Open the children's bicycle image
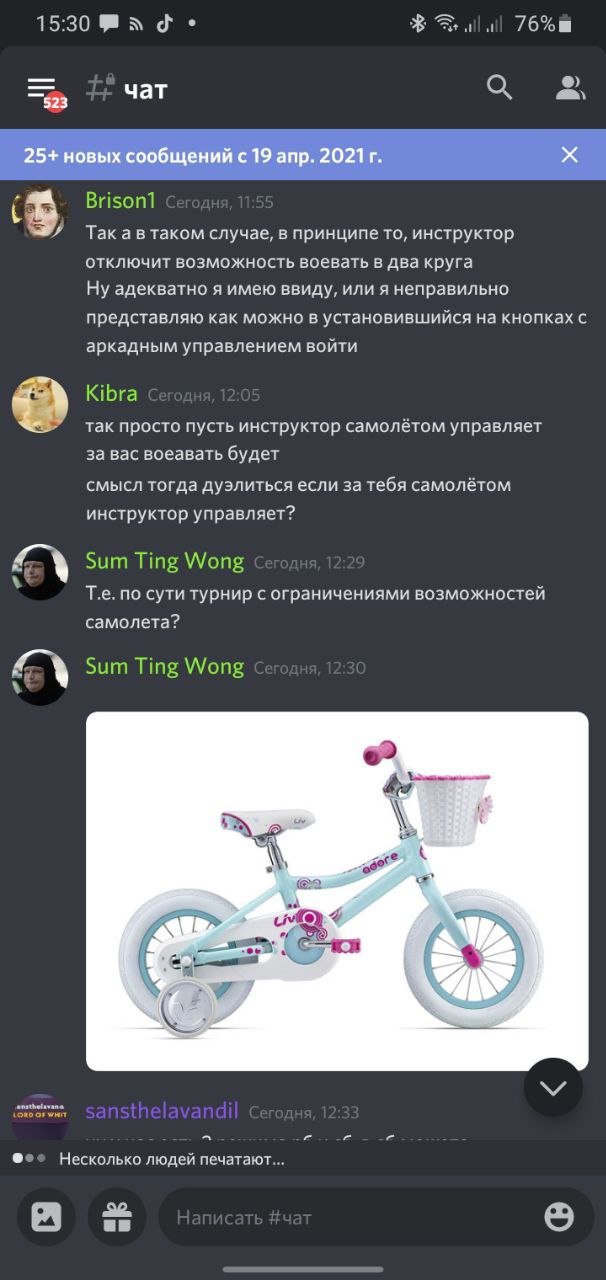The image size is (606, 1280). [337, 891]
